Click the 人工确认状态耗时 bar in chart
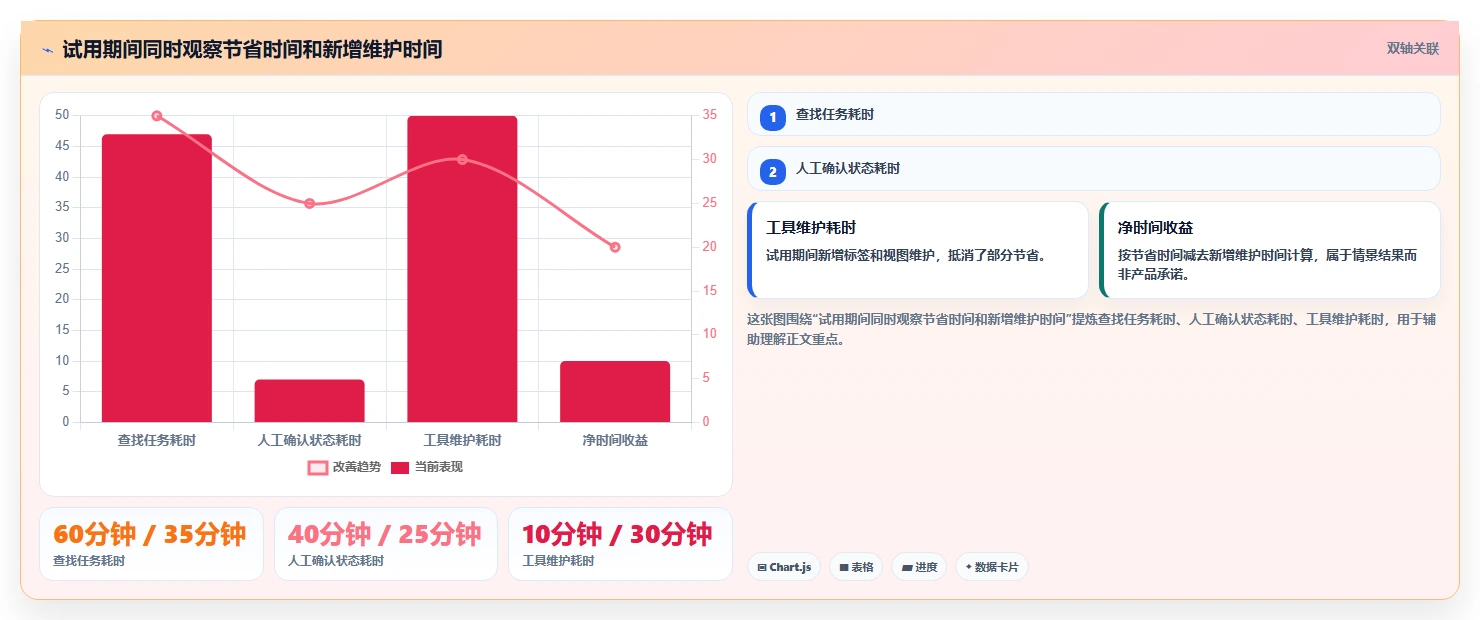Viewport: 1480px width, 620px height. [310, 400]
